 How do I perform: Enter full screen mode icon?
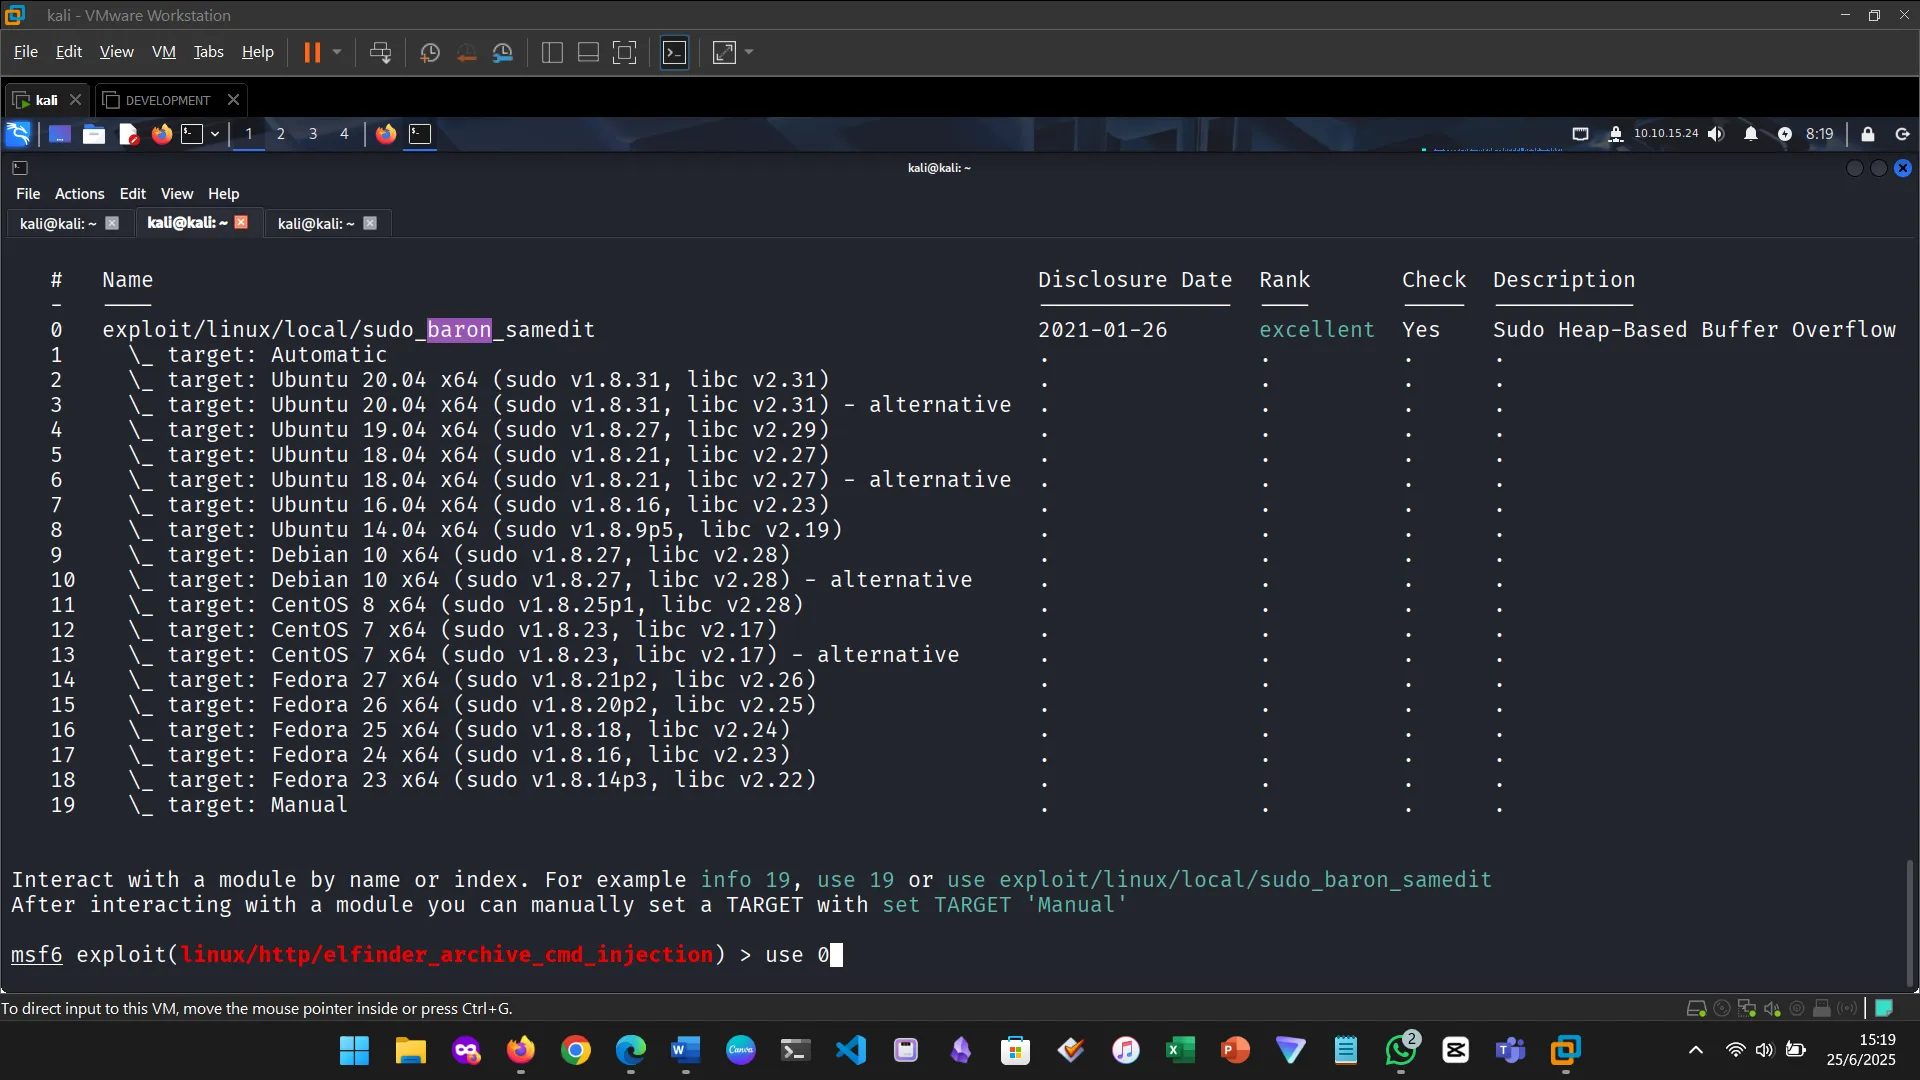coord(624,53)
